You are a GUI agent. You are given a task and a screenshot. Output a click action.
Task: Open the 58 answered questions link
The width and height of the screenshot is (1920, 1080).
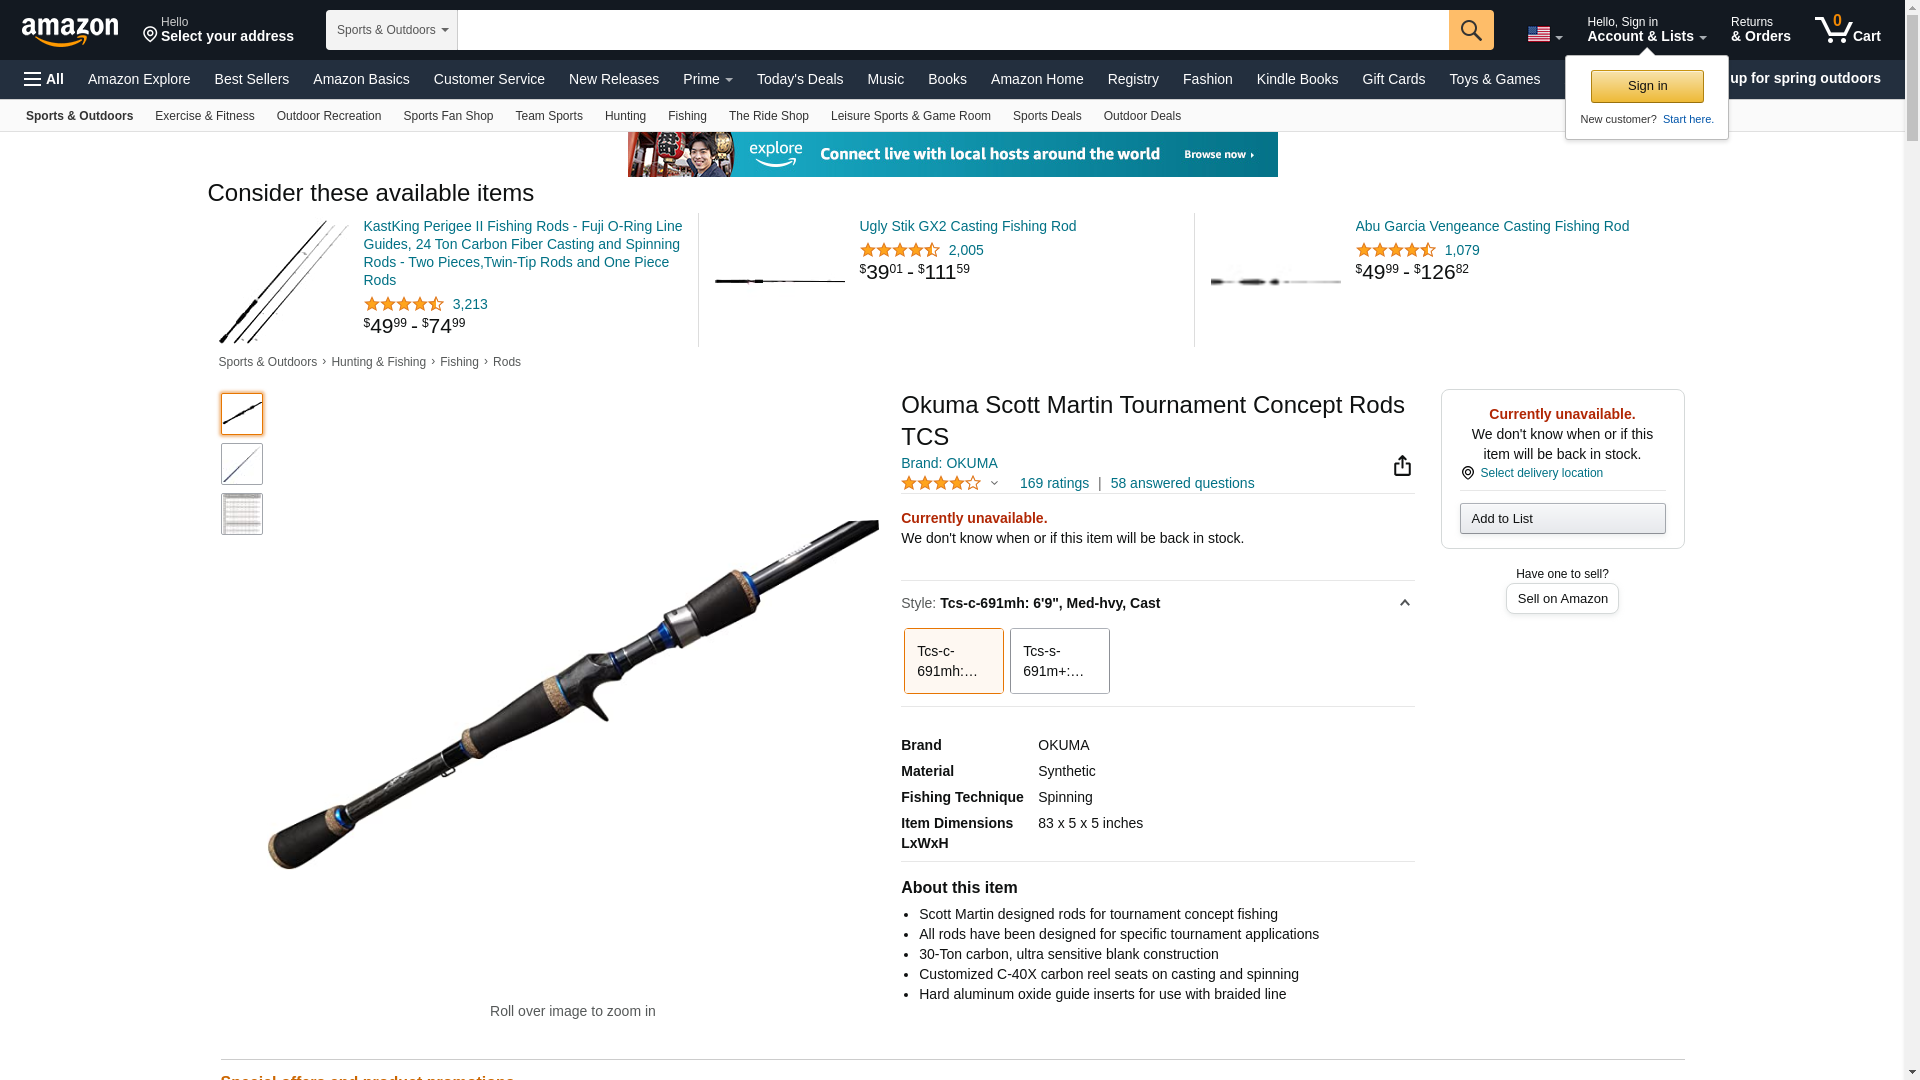tap(1182, 484)
